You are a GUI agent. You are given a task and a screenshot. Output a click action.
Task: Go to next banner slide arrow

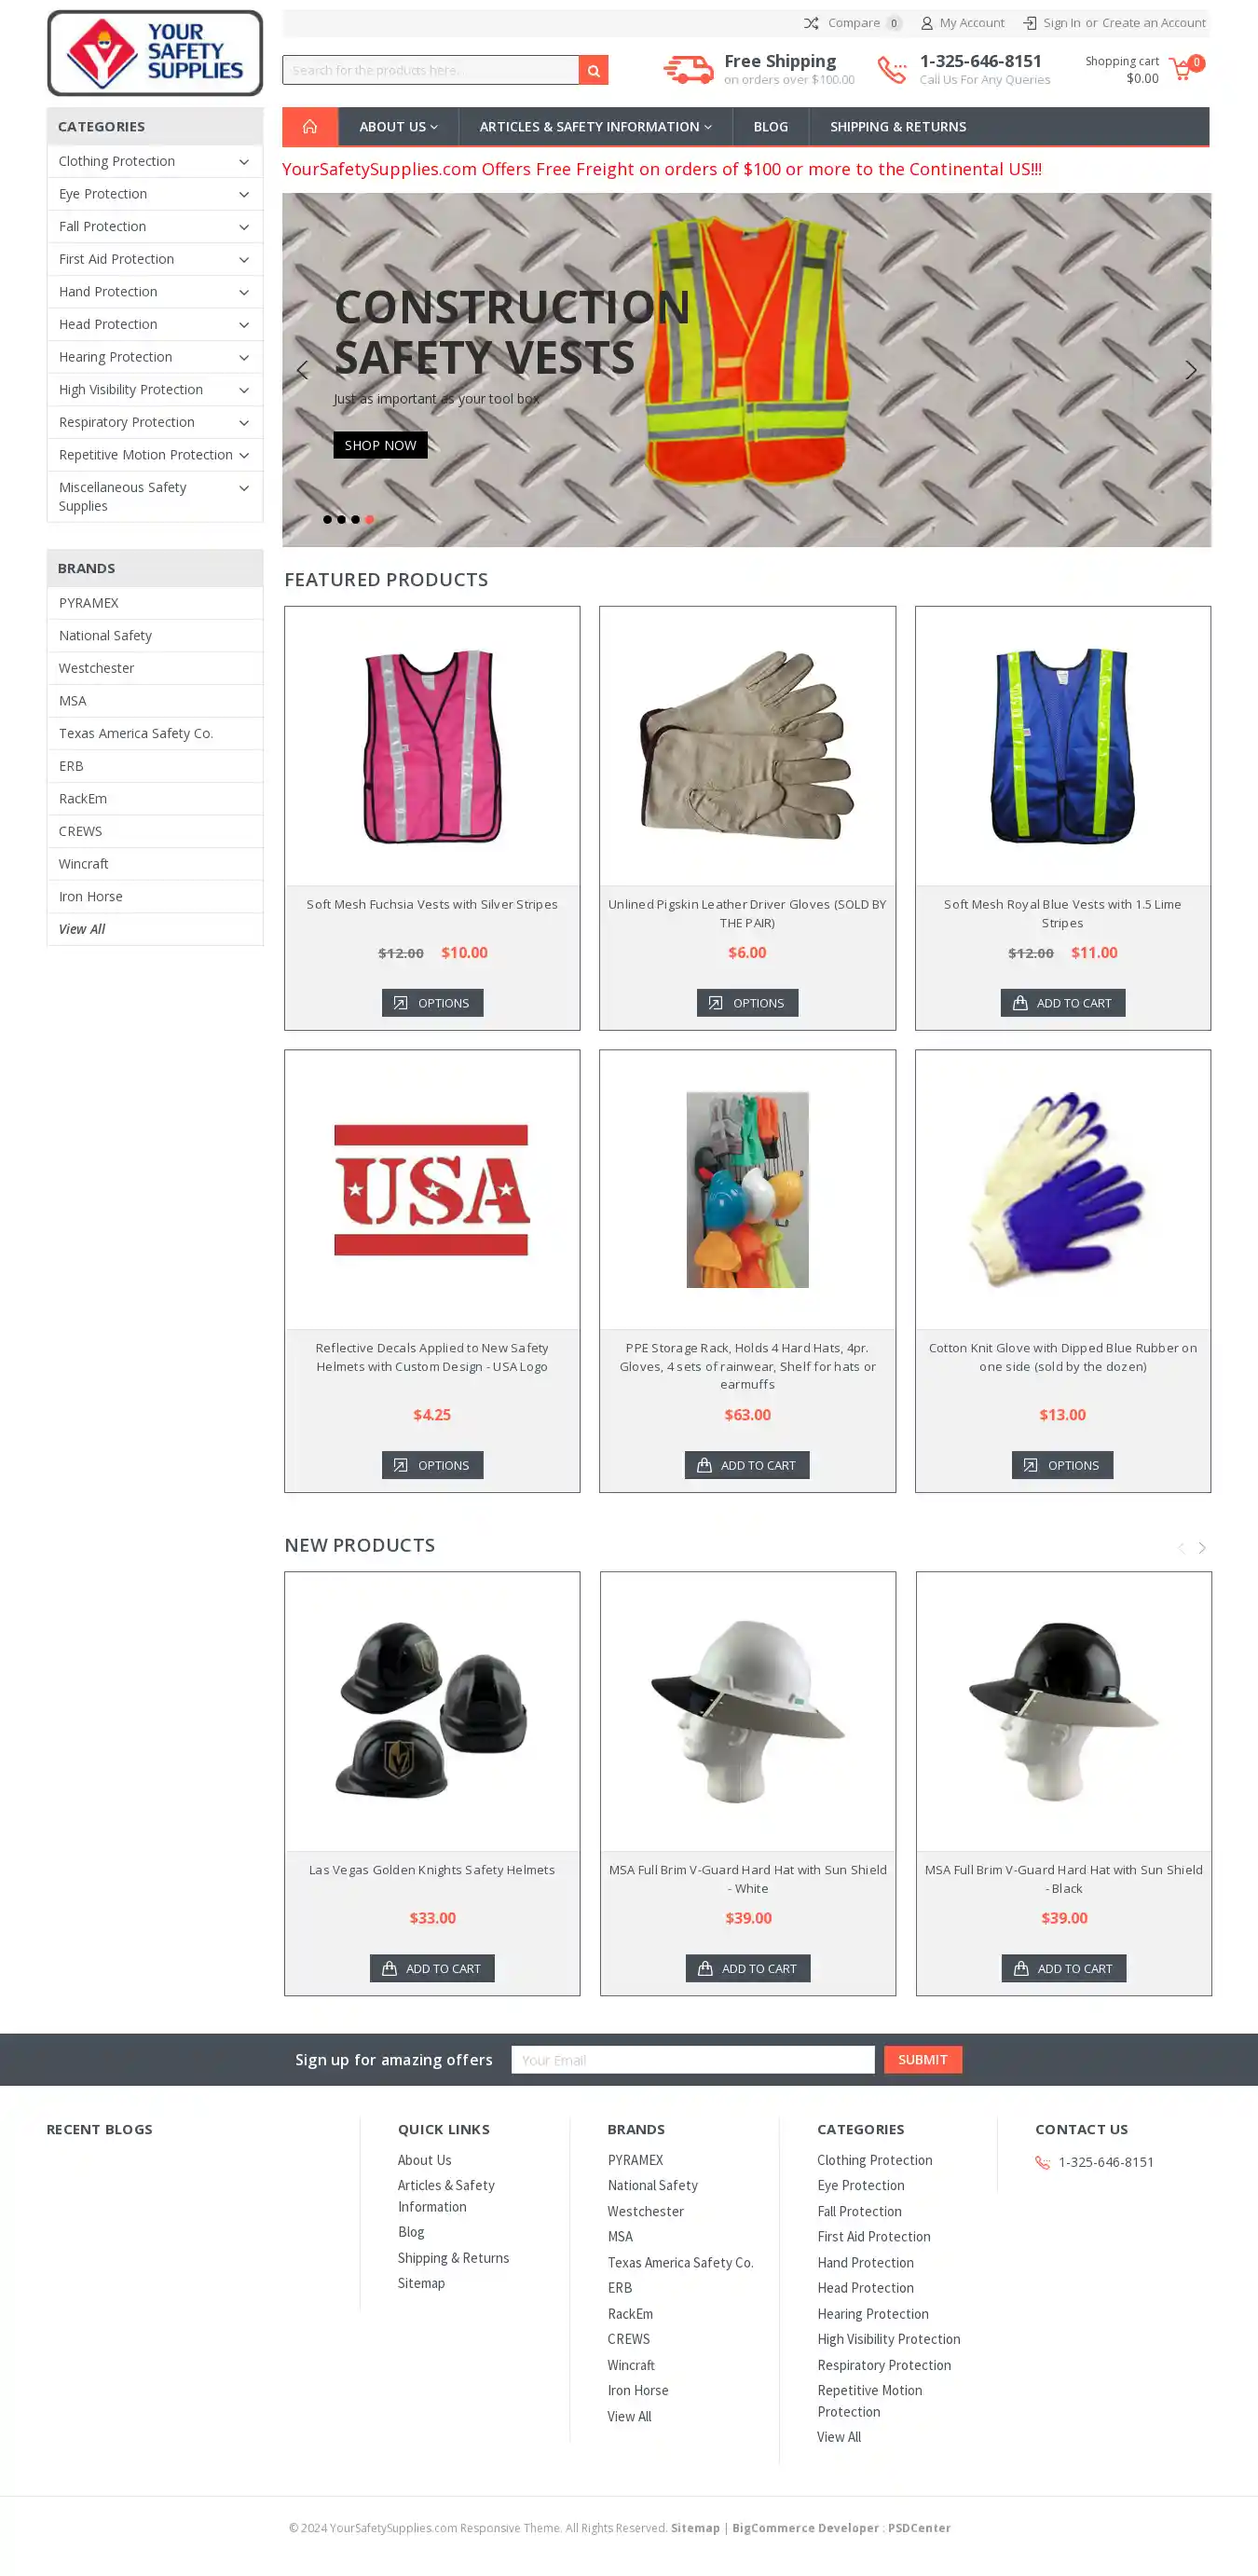[x=1190, y=370]
